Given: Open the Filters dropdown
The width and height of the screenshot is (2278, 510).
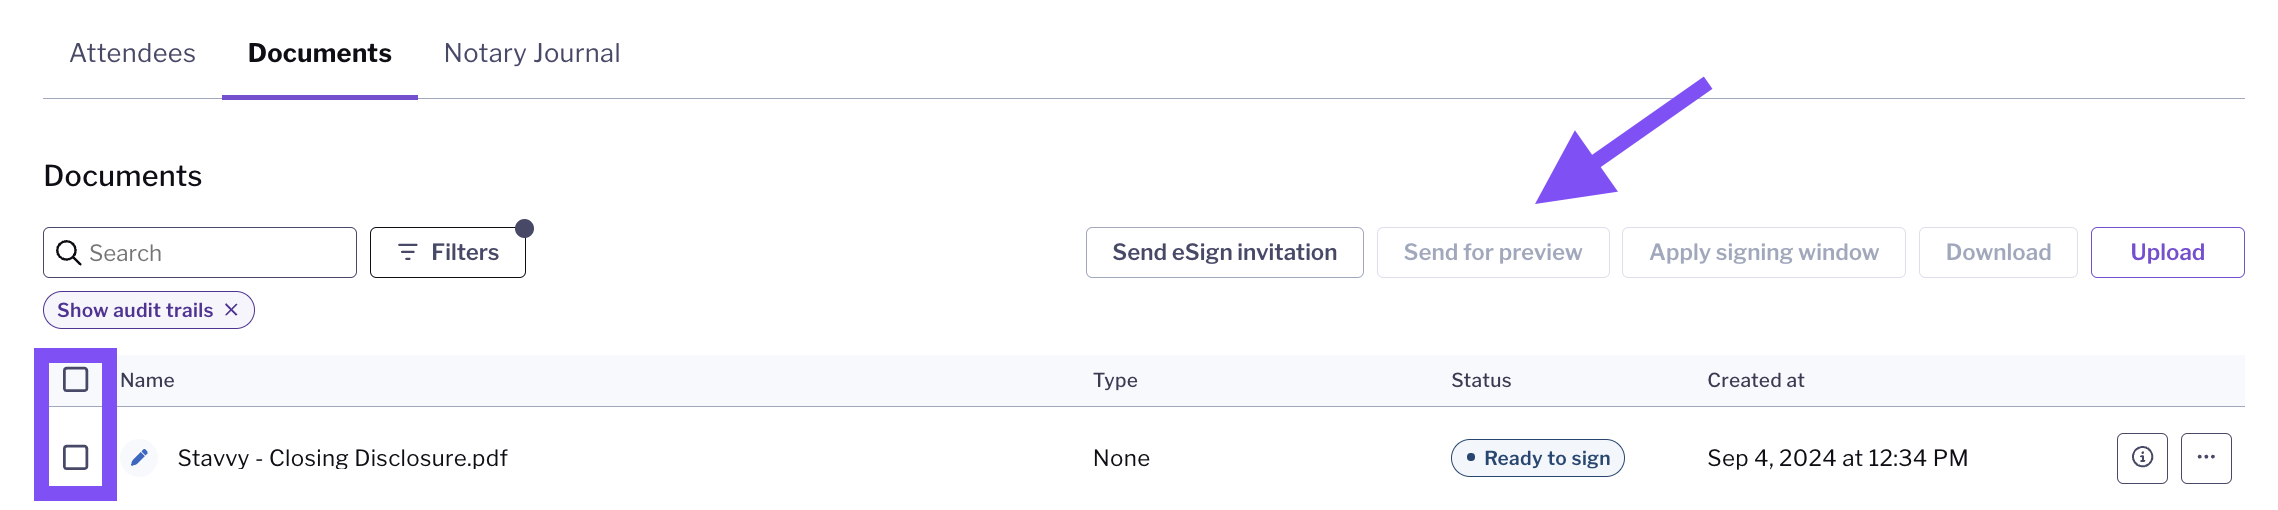Looking at the screenshot, I should coord(448,252).
